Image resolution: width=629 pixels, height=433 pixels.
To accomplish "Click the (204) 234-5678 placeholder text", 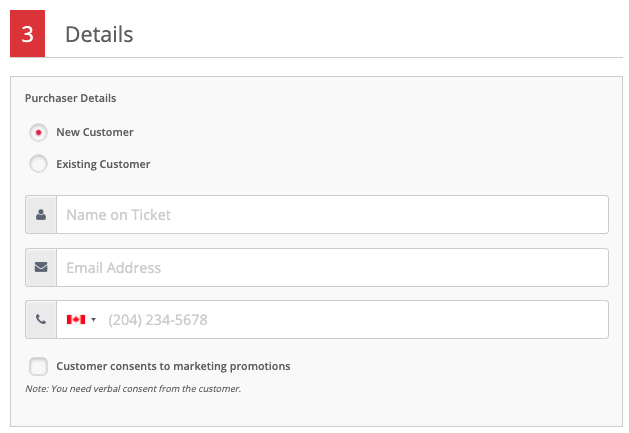I will pos(158,320).
